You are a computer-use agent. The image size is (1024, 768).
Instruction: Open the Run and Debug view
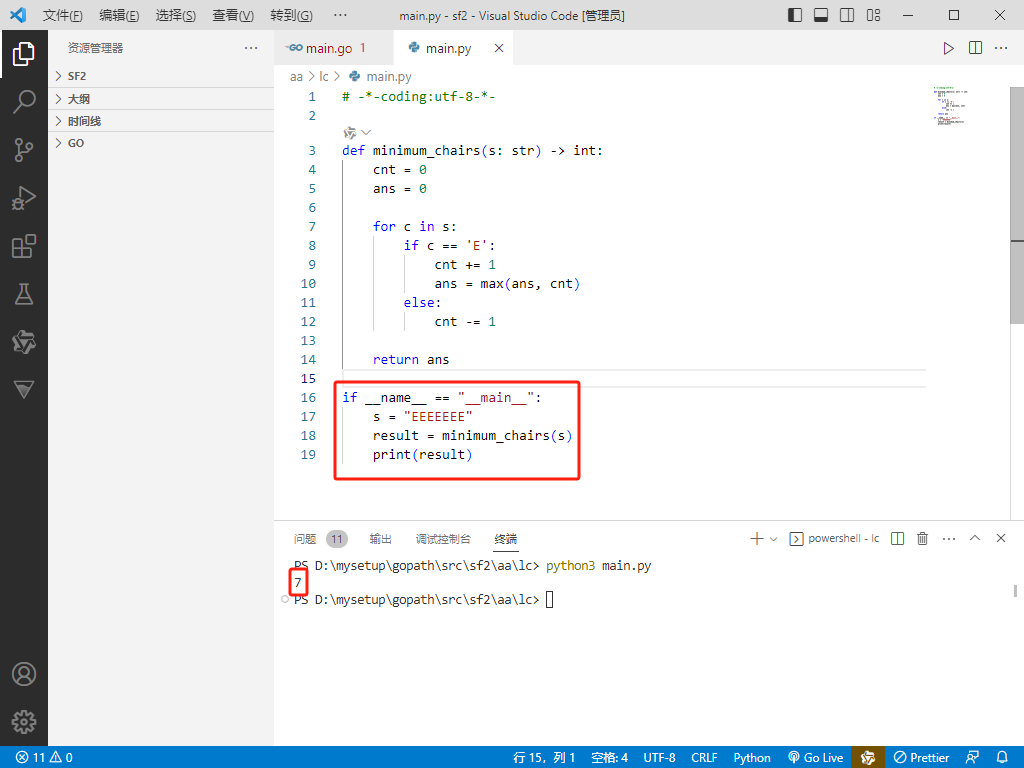tap(24, 198)
